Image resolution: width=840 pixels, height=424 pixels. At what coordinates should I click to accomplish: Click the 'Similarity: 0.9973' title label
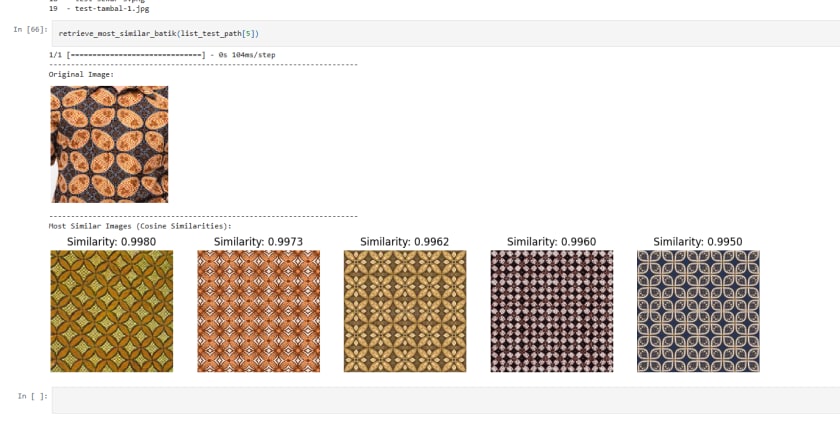pyautogui.click(x=258, y=242)
